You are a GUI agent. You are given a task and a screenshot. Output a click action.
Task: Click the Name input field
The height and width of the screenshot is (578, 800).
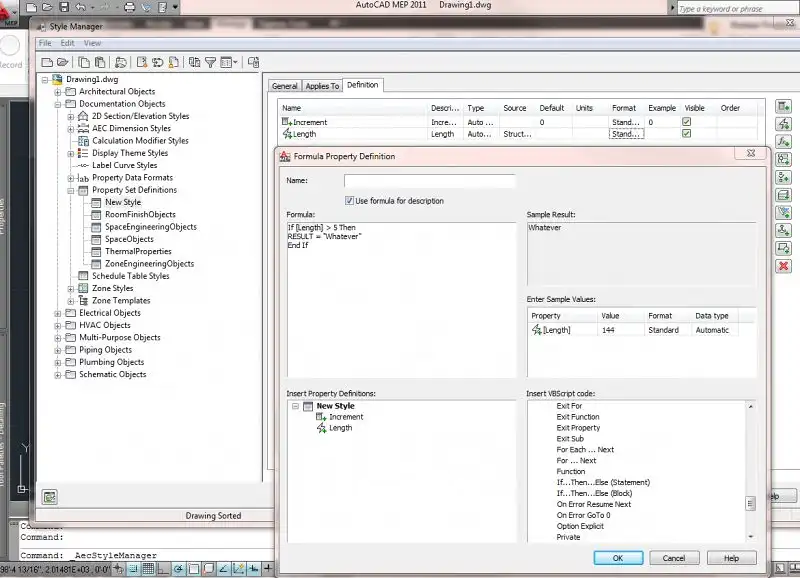point(429,181)
